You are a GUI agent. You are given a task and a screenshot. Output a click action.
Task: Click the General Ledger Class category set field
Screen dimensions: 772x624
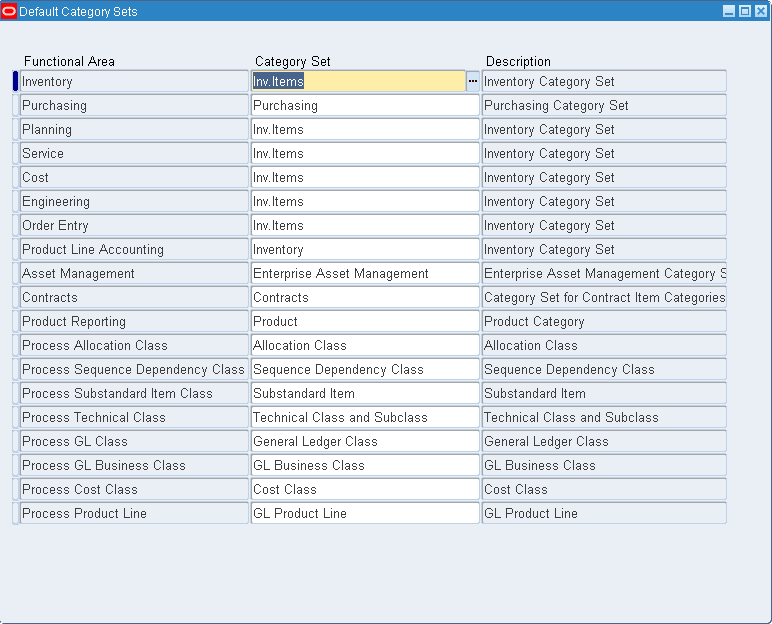pyautogui.click(x=365, y=441)
